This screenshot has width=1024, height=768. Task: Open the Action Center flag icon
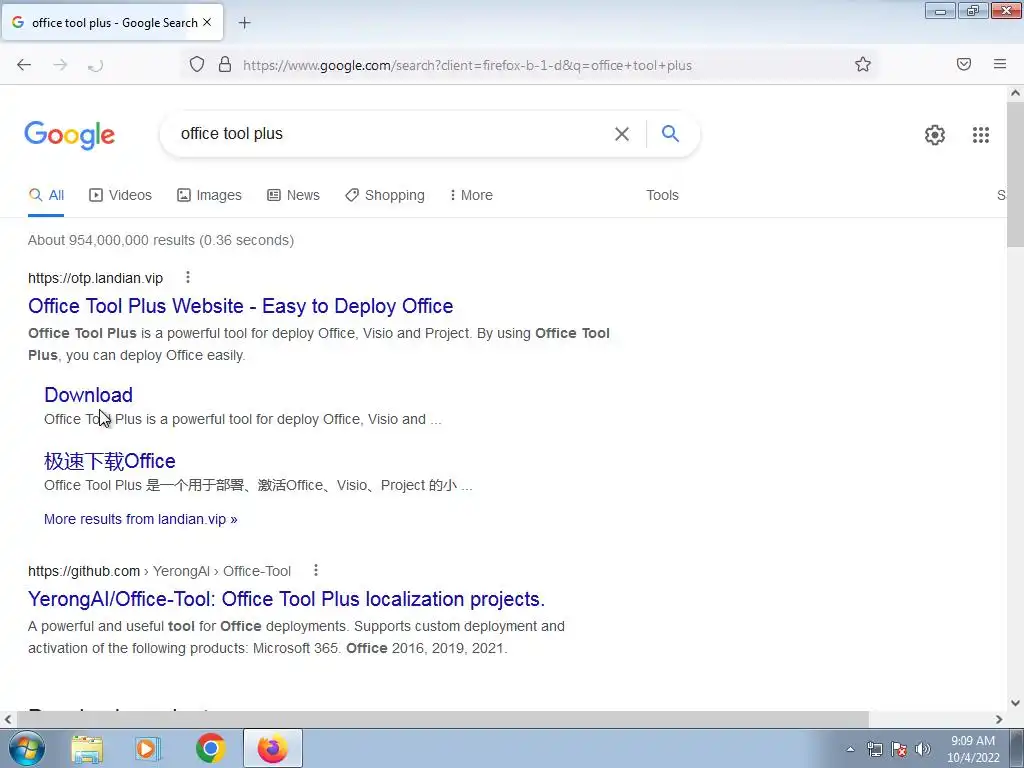coord(899,749)
